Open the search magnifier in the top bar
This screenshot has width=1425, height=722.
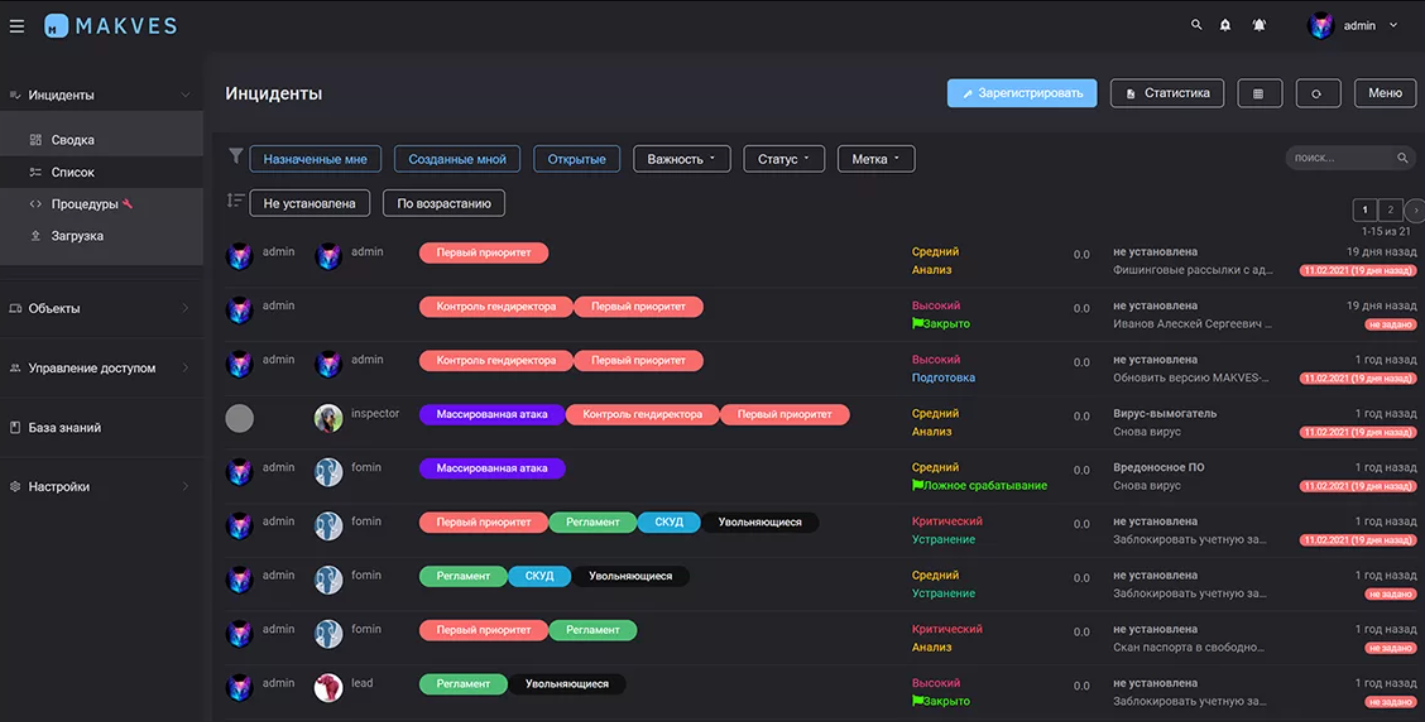1196,25
